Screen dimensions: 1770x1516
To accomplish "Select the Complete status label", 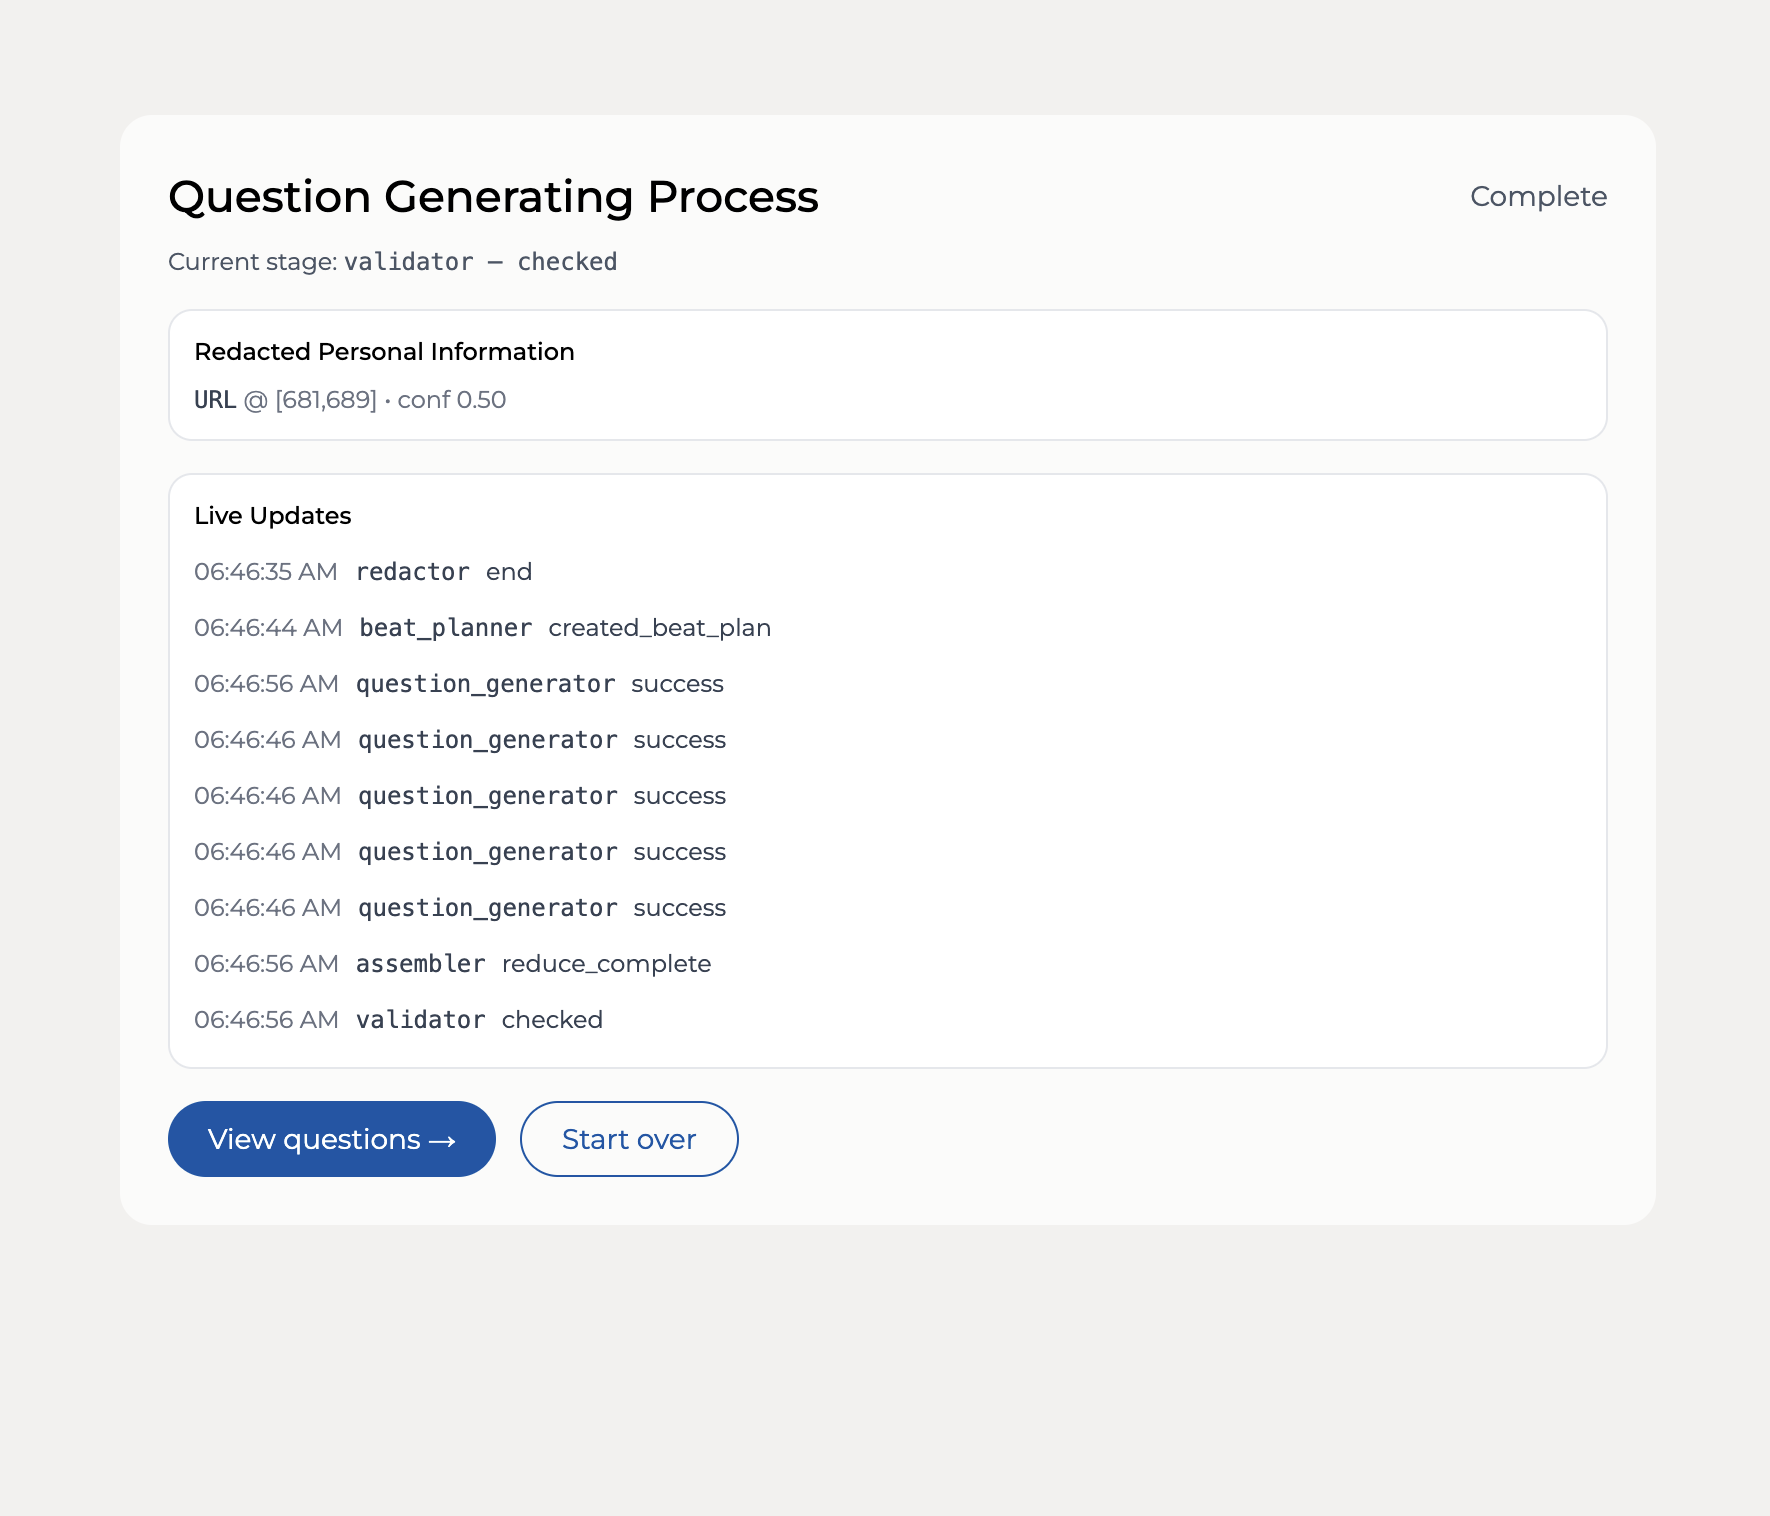I will click(x=1538, y=196).
